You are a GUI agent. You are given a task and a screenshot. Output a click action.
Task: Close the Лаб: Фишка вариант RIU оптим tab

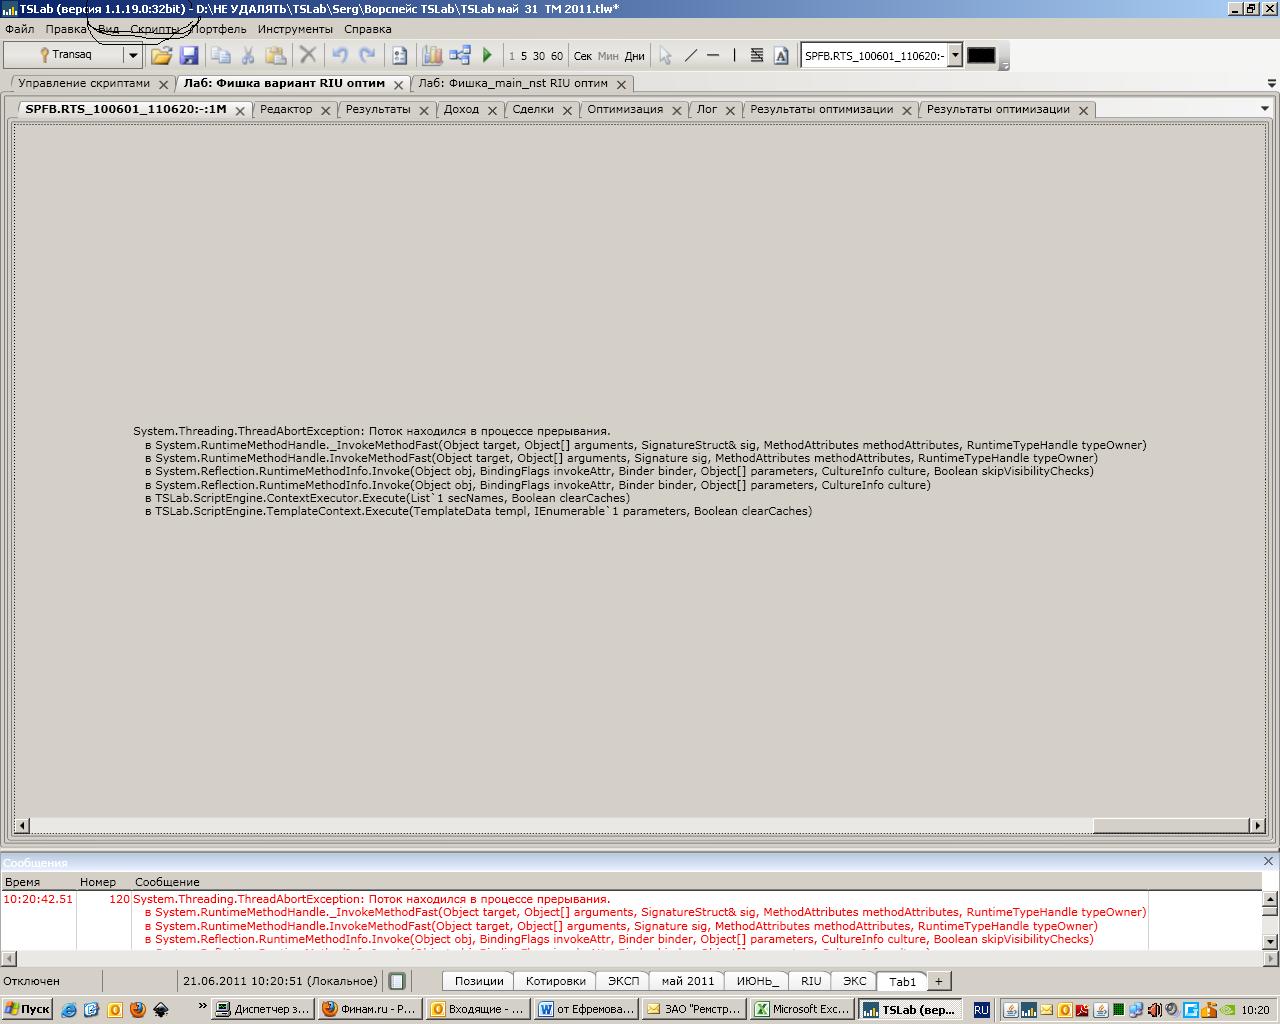pyautogui.click(x=398, y=84)
